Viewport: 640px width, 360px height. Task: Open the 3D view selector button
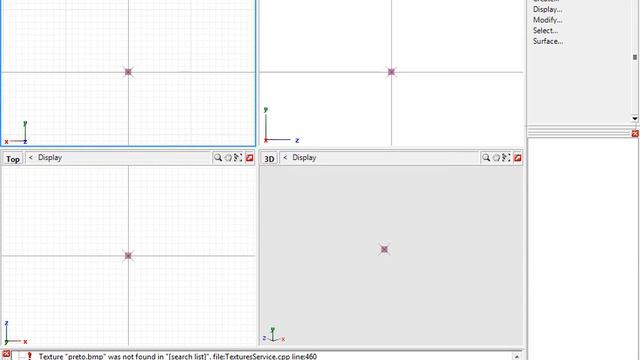tap(269, 158)
